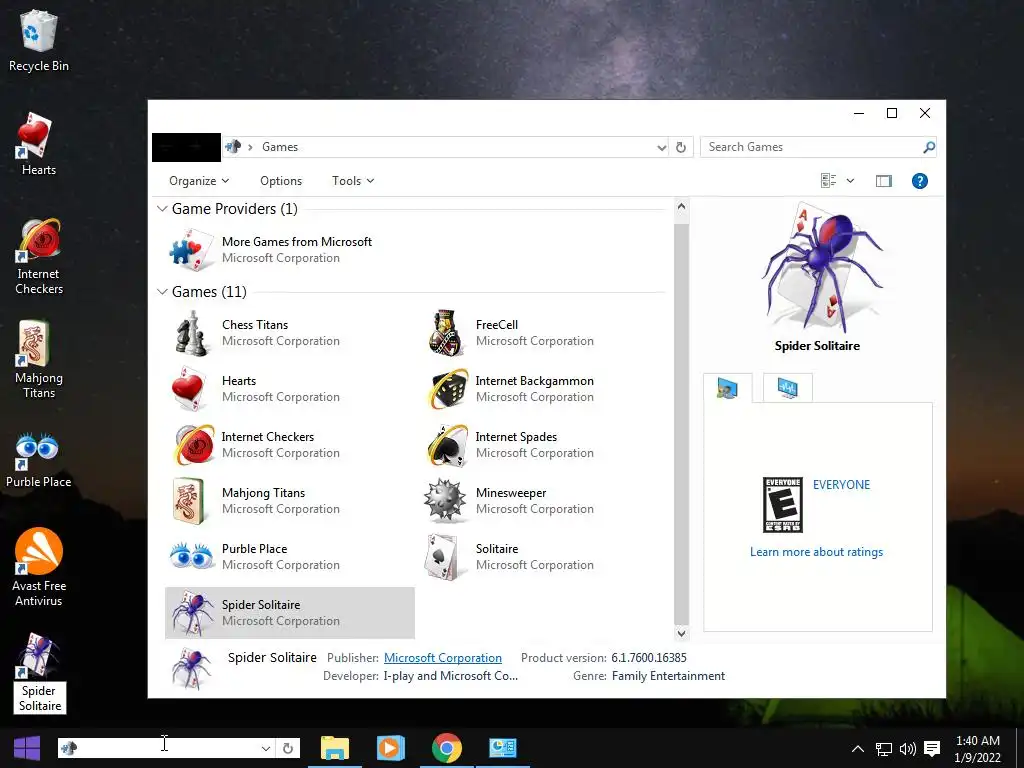Click Games in the address breadcrumb

280,147
